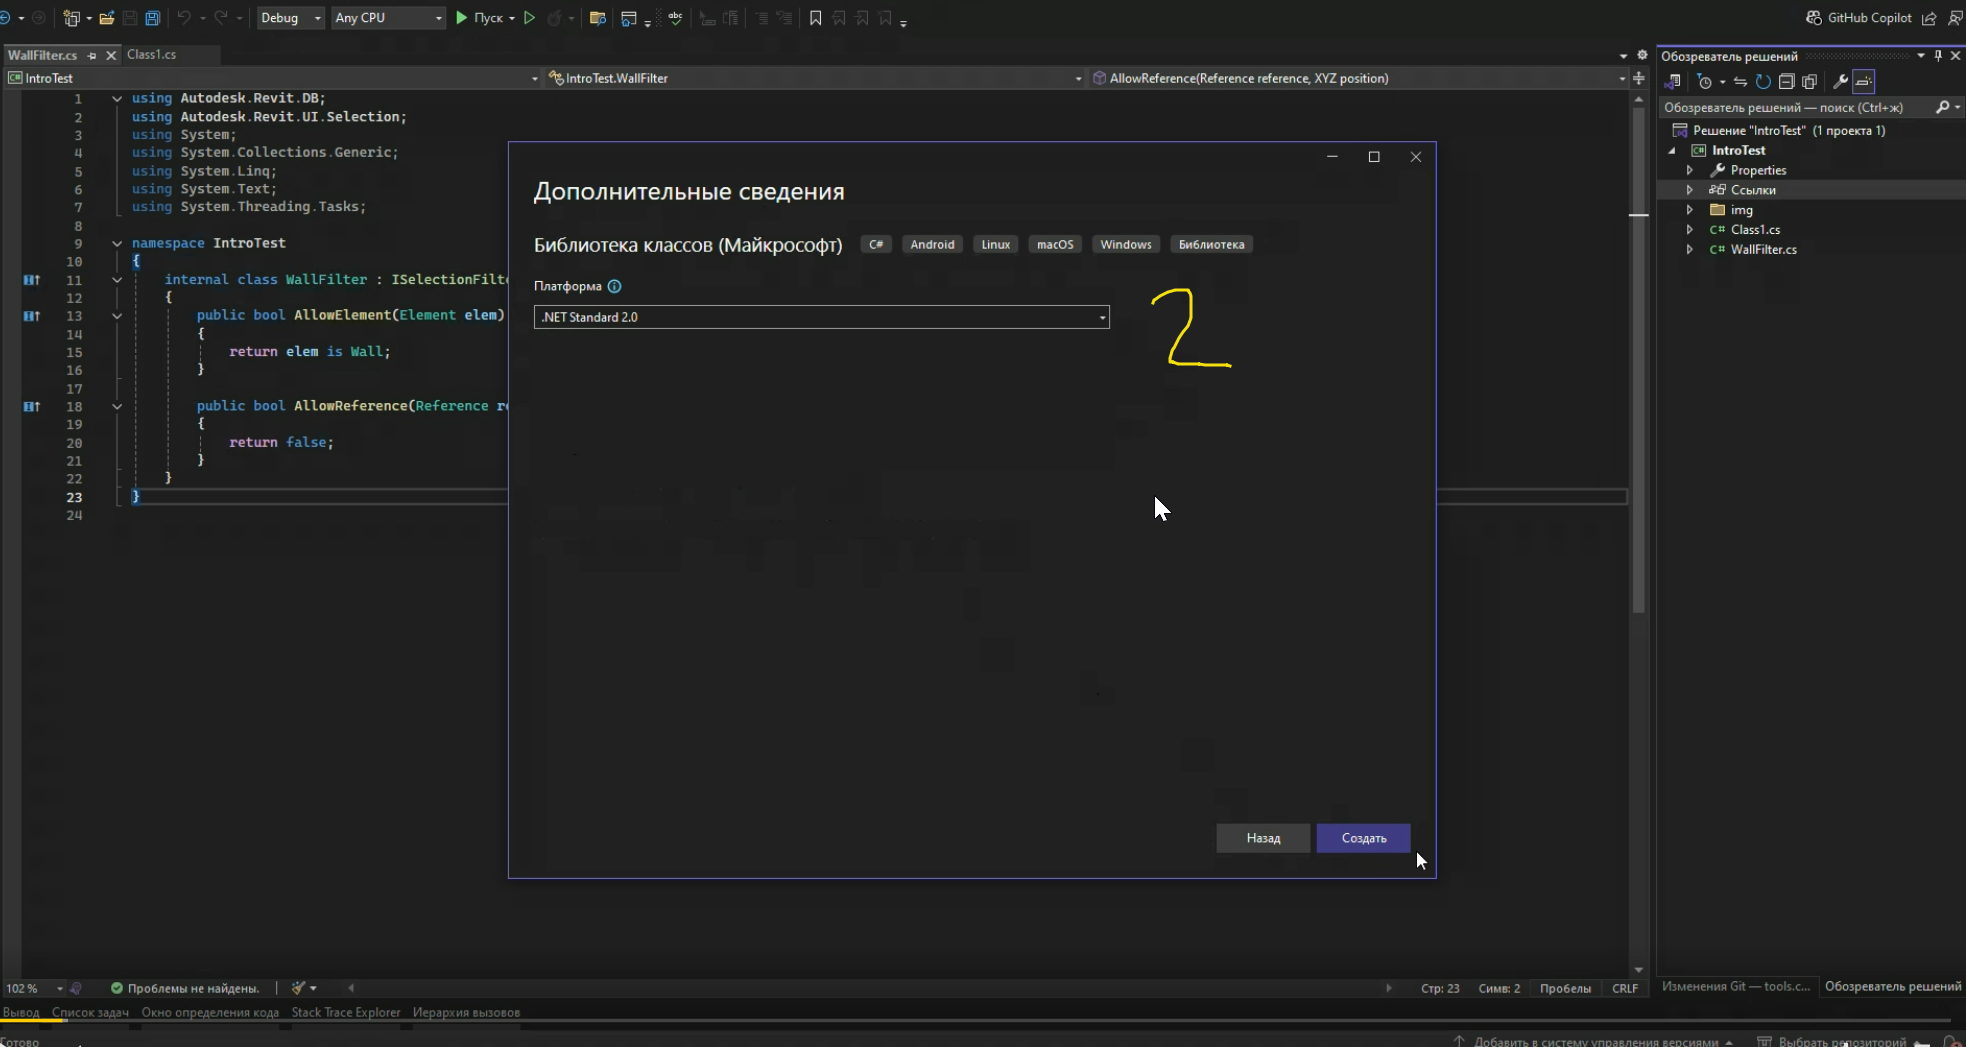
Task: Expand the Ссылки node in Solution Explorer
Action: [x=1690, y=190]
